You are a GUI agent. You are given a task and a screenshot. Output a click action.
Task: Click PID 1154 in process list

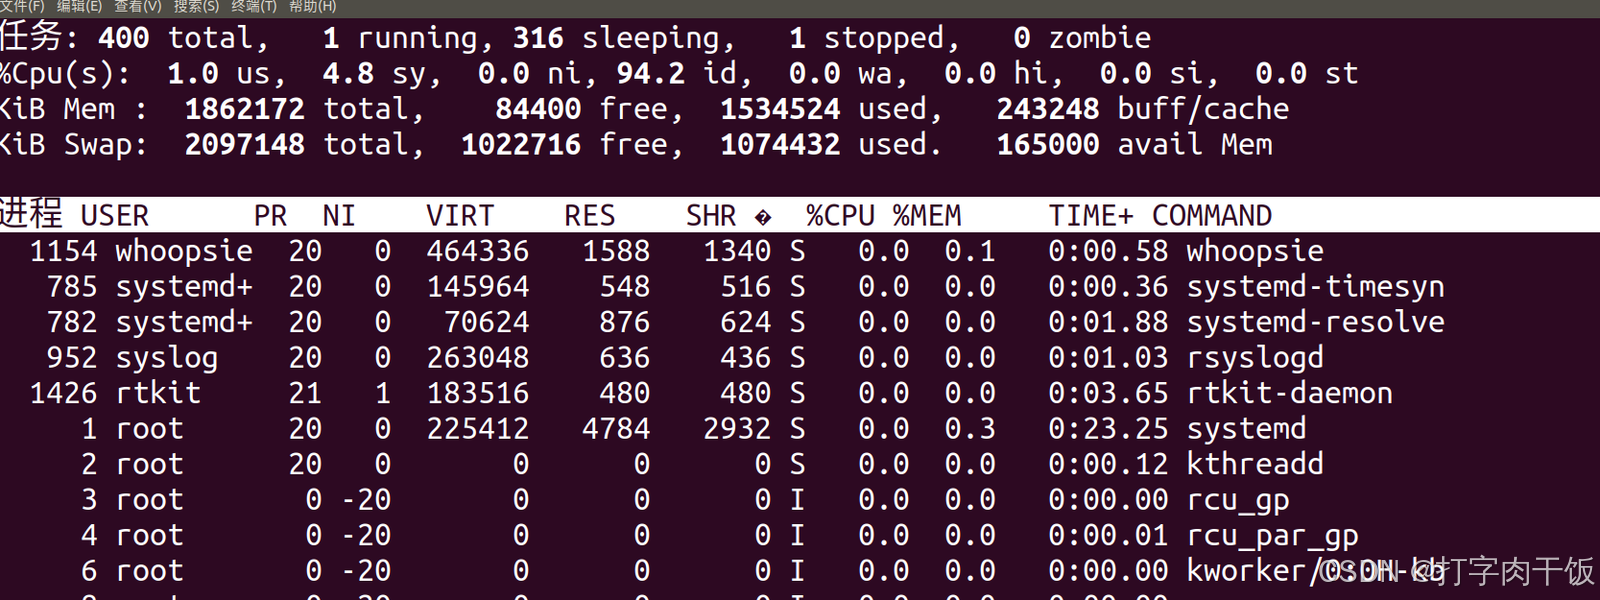(x=64, y=252)
